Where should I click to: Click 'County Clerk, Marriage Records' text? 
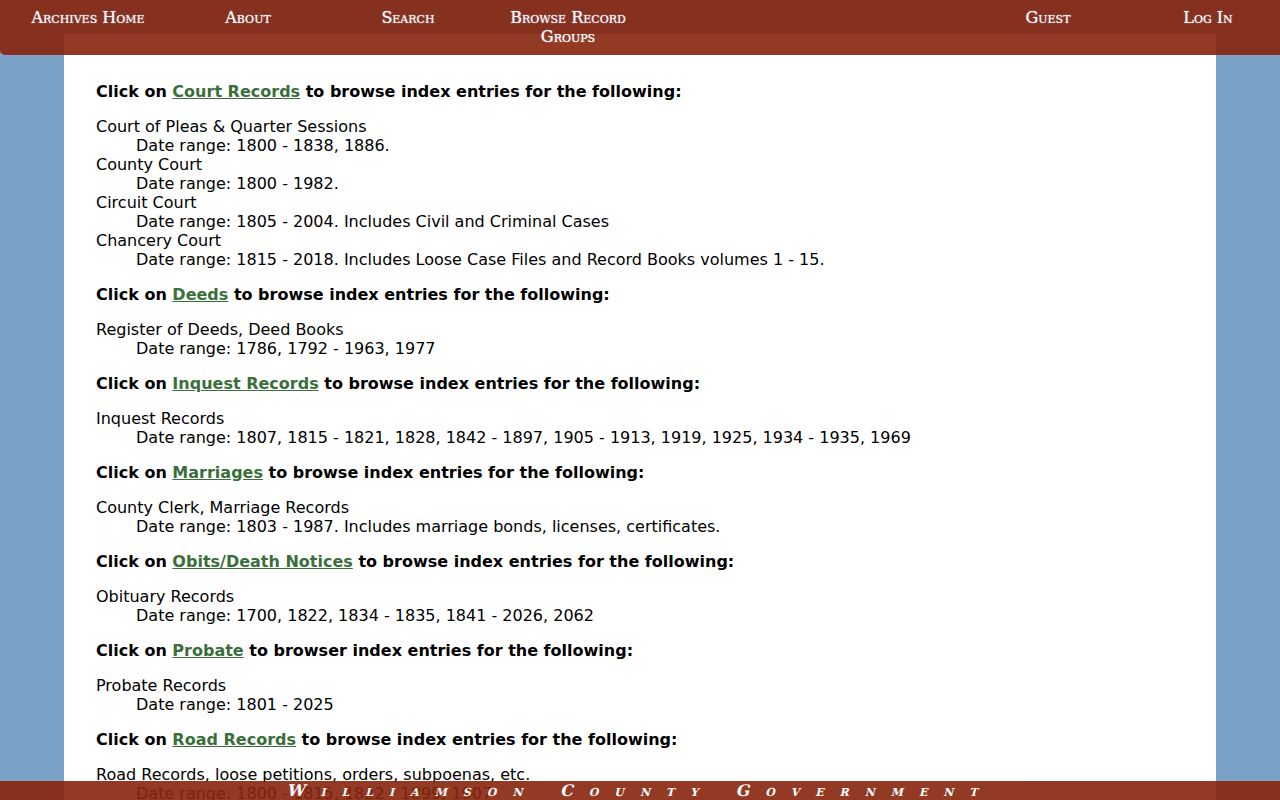[x=222, y=507]
